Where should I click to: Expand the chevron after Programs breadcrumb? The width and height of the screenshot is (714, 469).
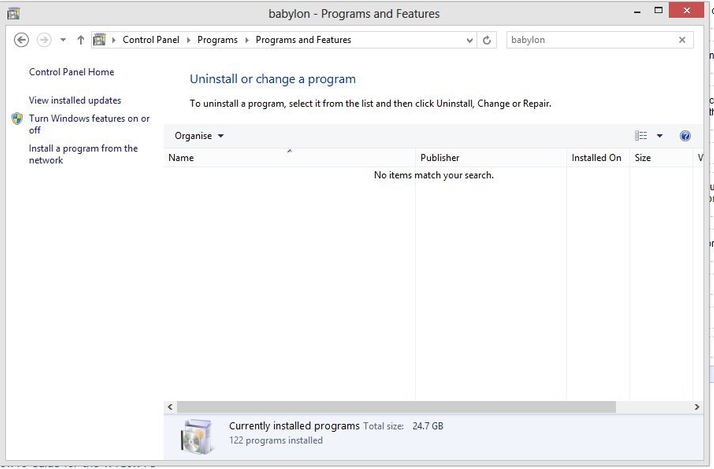point(246,40)
